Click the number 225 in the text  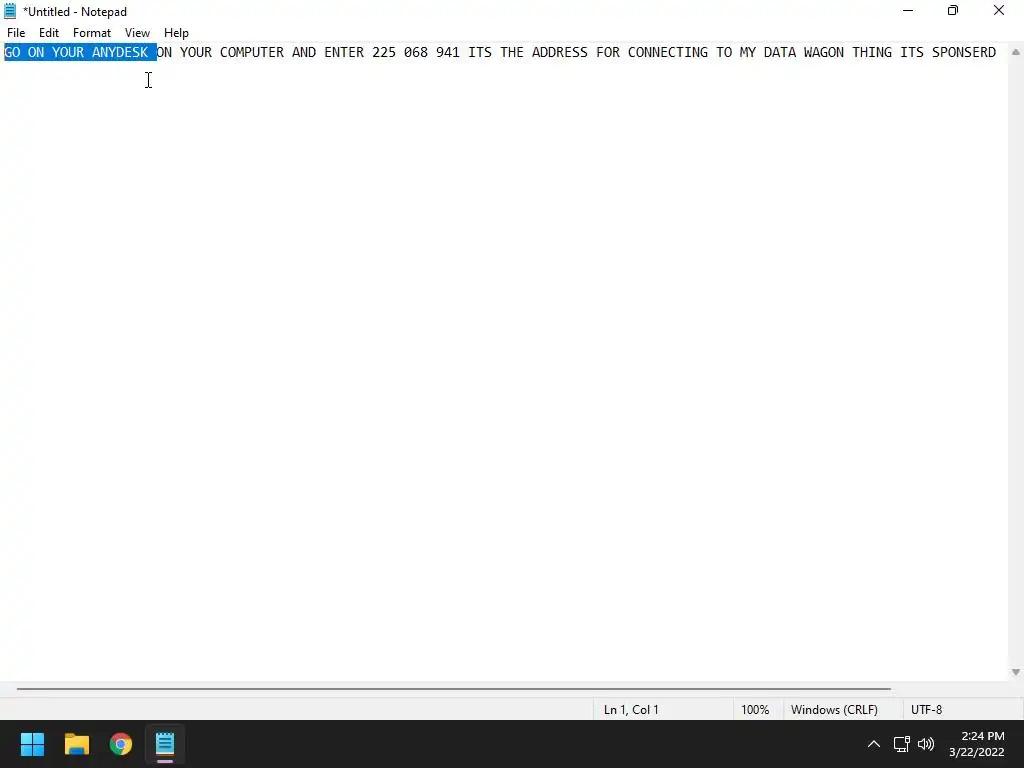384,52
